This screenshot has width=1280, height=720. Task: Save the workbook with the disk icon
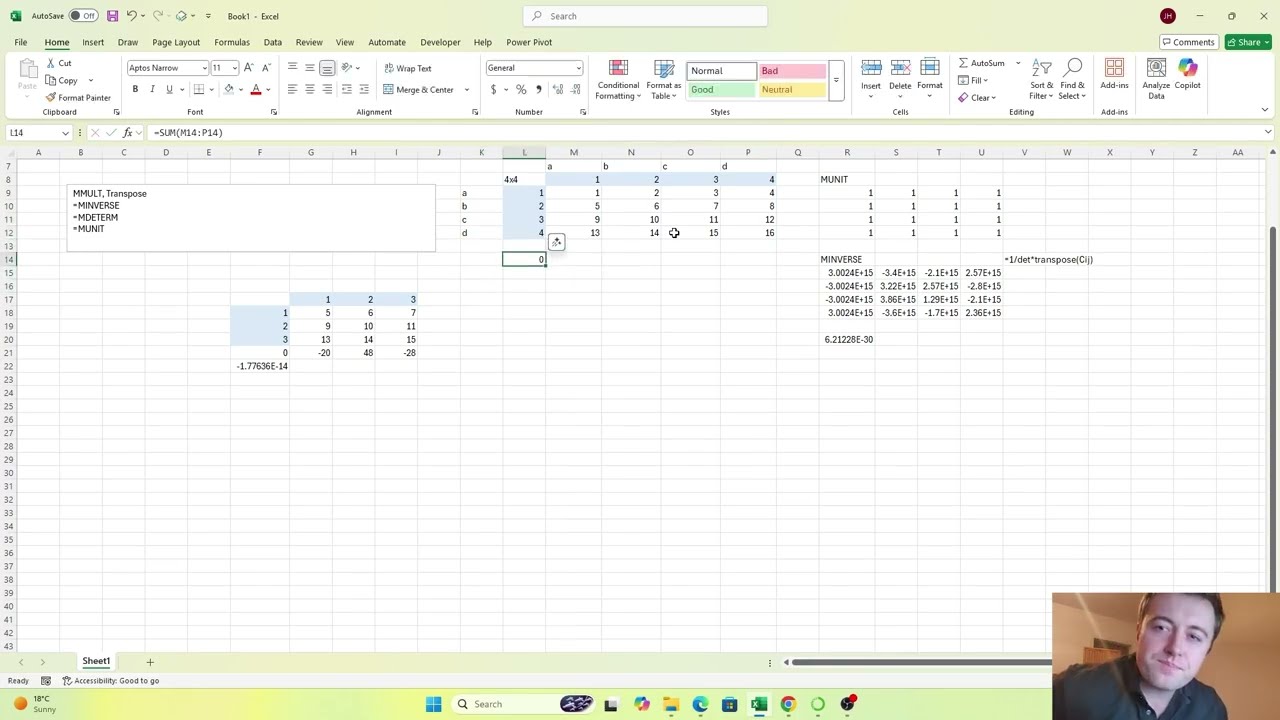(112, 16)
